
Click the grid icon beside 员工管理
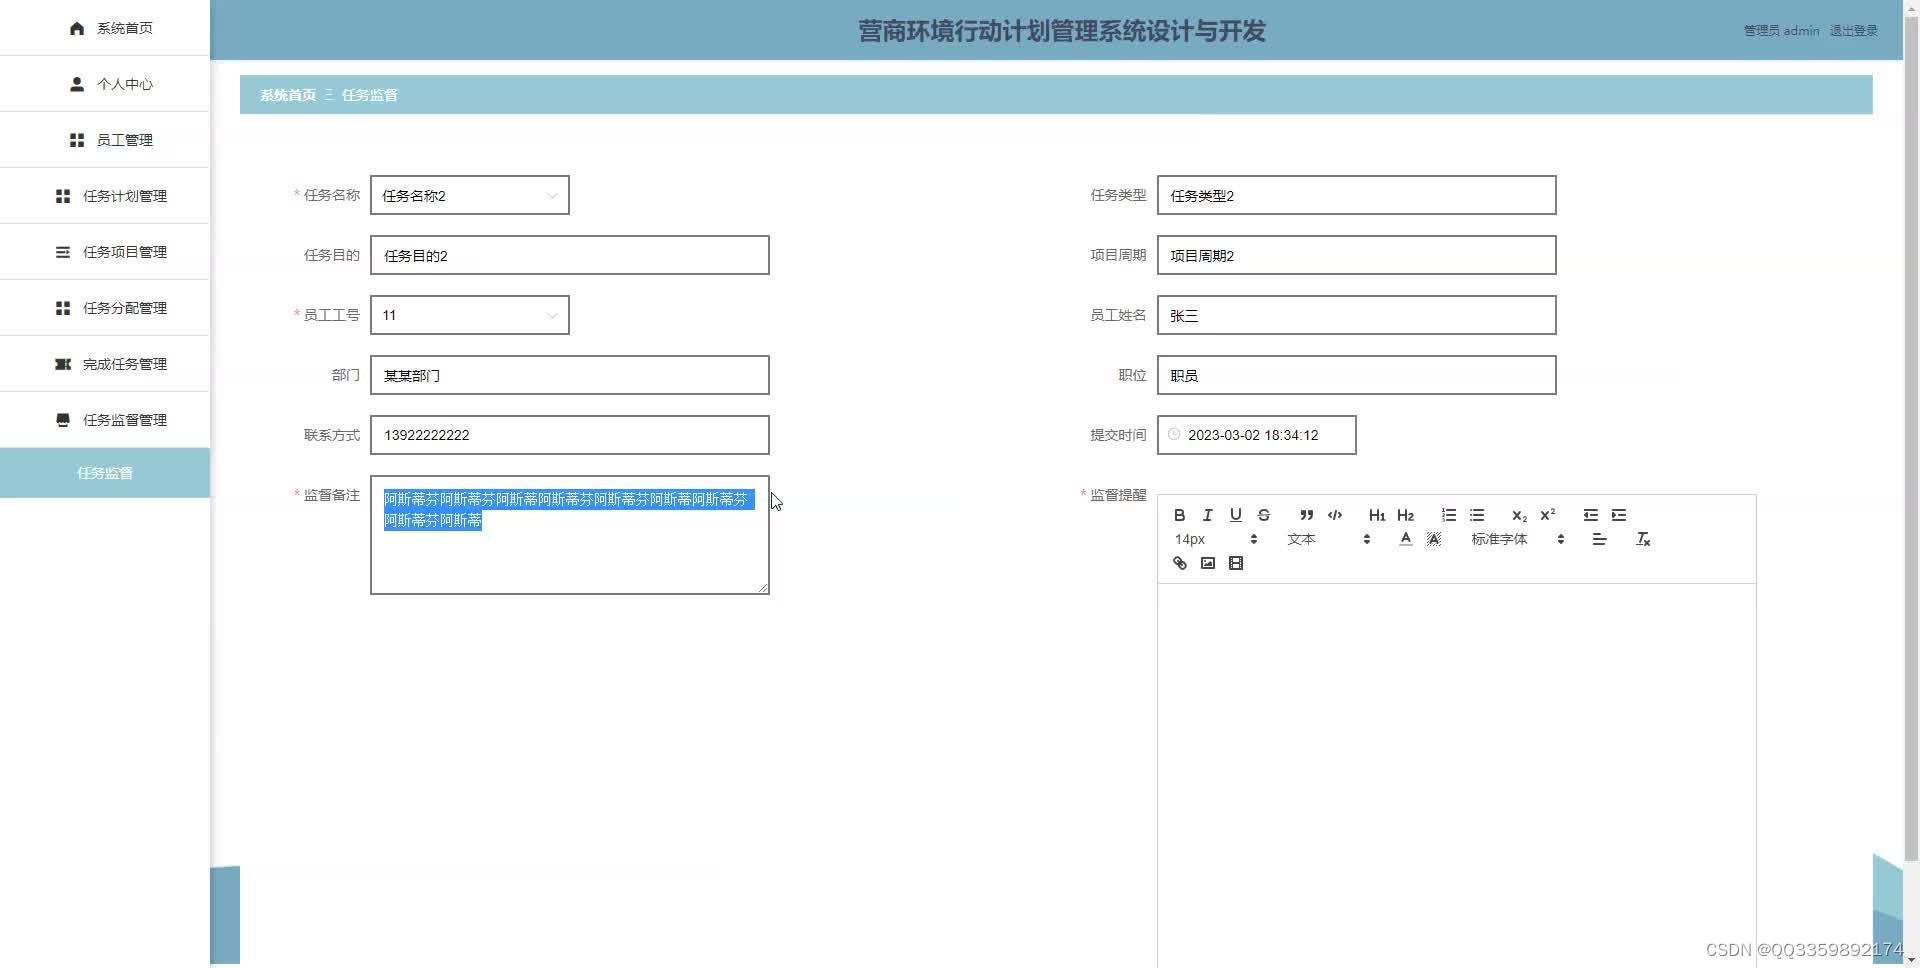click(x=77, y=140)
